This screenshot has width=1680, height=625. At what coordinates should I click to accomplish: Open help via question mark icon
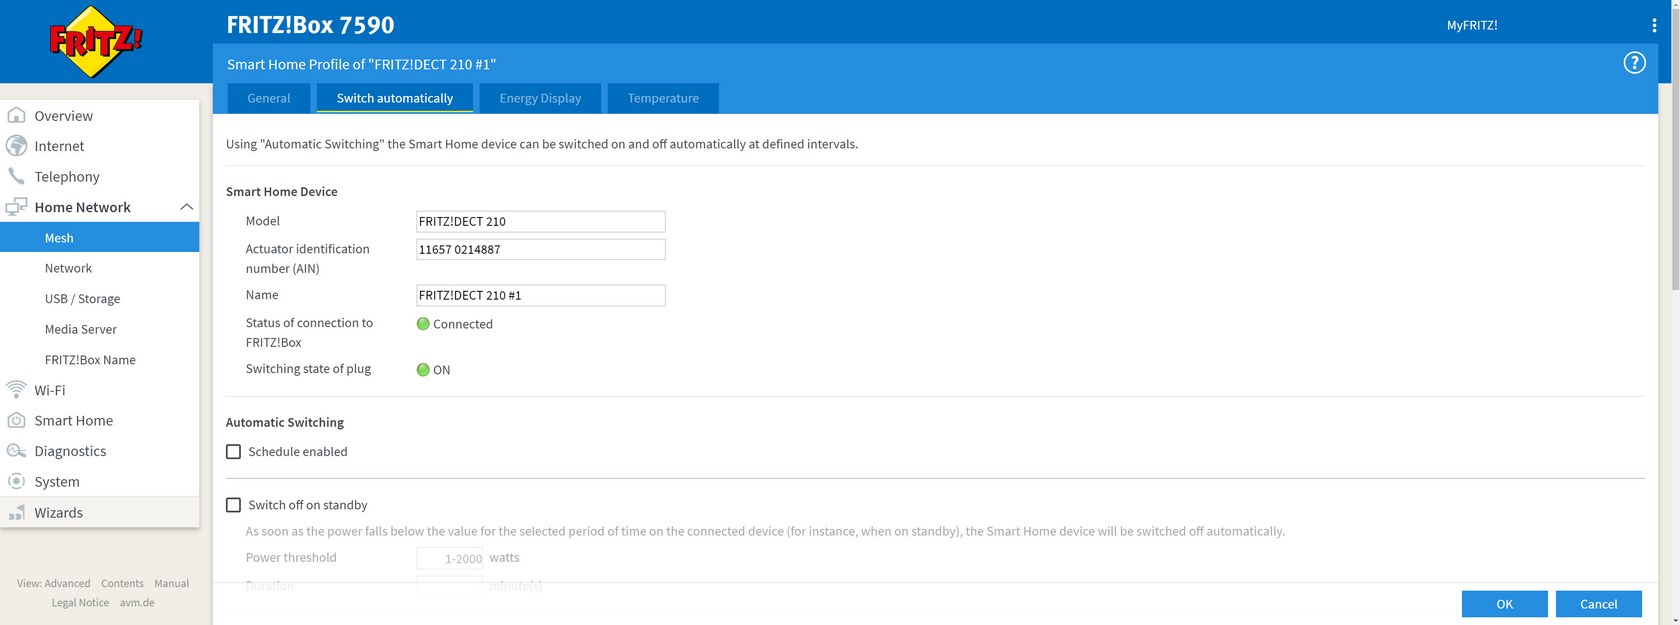[x=1634, y=63]
